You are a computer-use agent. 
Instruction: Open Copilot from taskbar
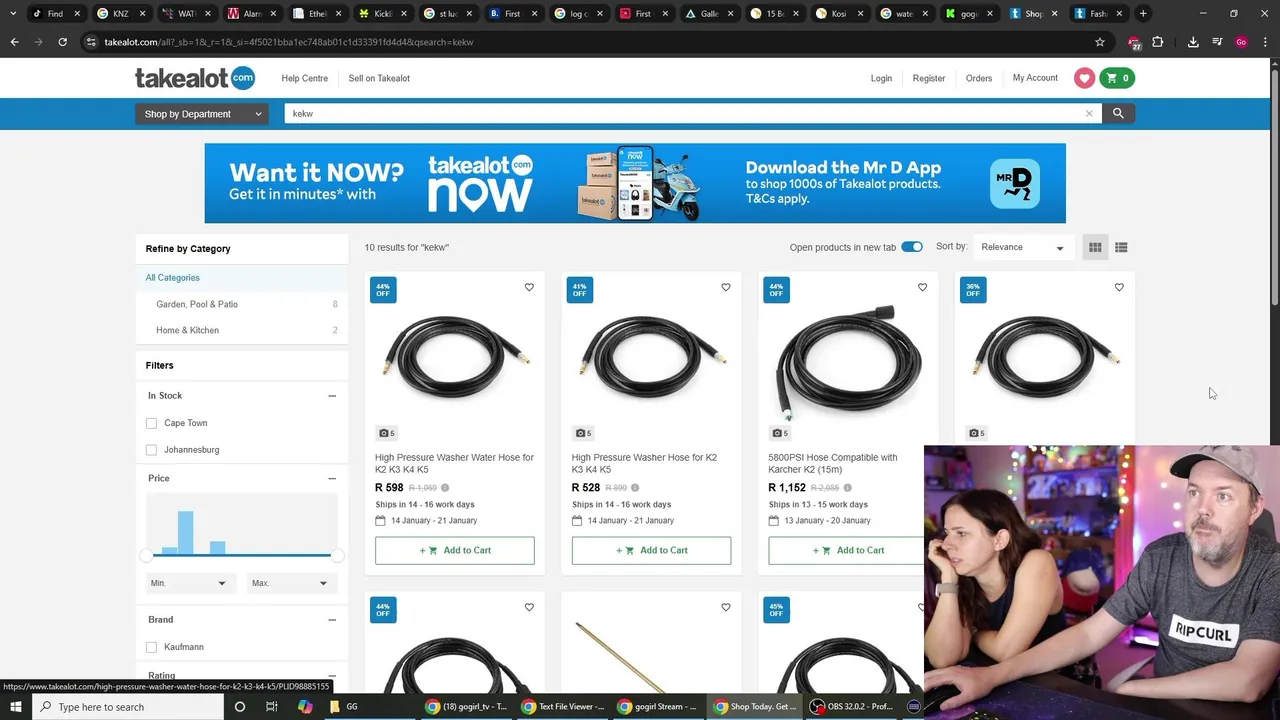coord(305,707)
